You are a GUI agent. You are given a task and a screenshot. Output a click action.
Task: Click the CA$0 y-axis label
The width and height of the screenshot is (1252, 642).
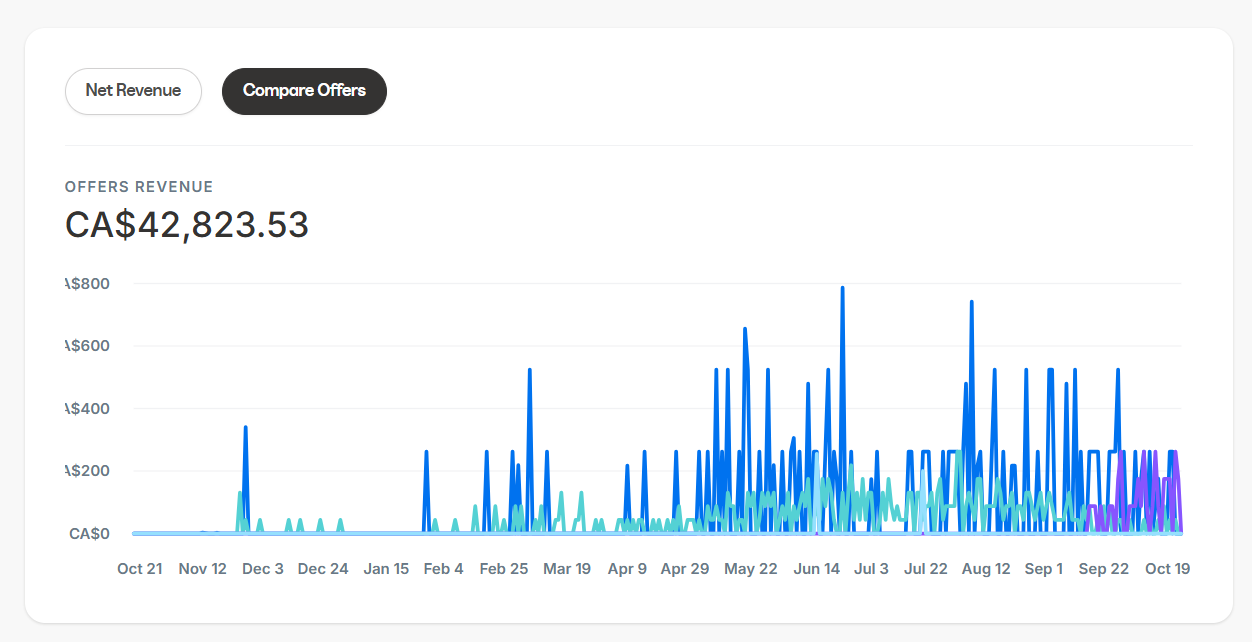[x=90, y=534]
